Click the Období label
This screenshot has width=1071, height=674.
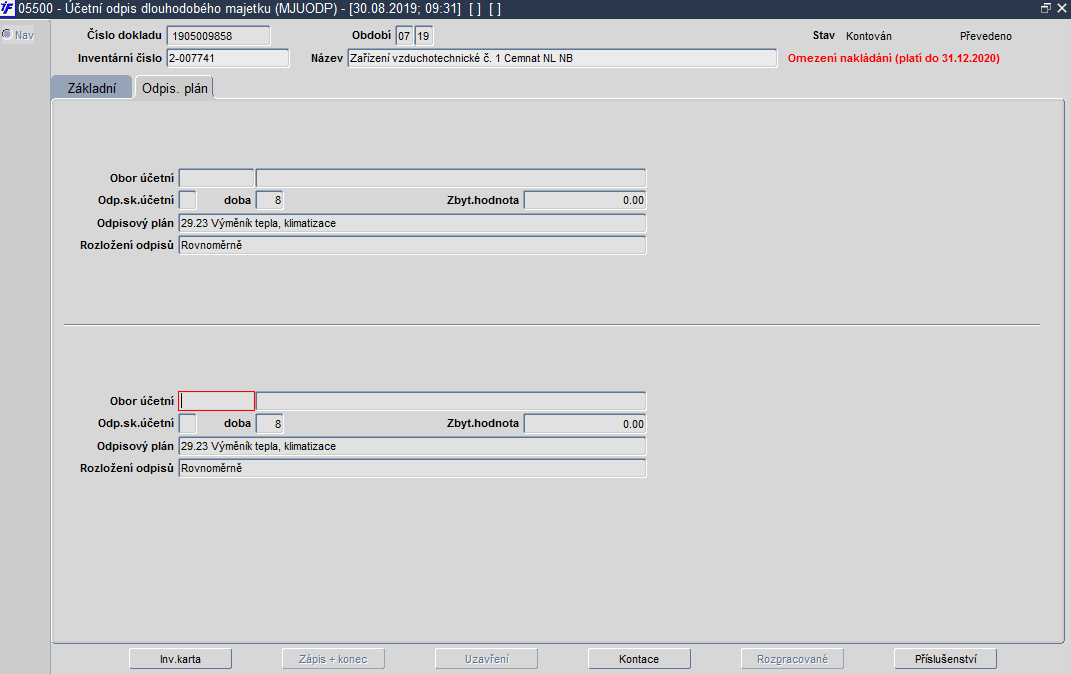pyautogui.click(x=372, y=35)
